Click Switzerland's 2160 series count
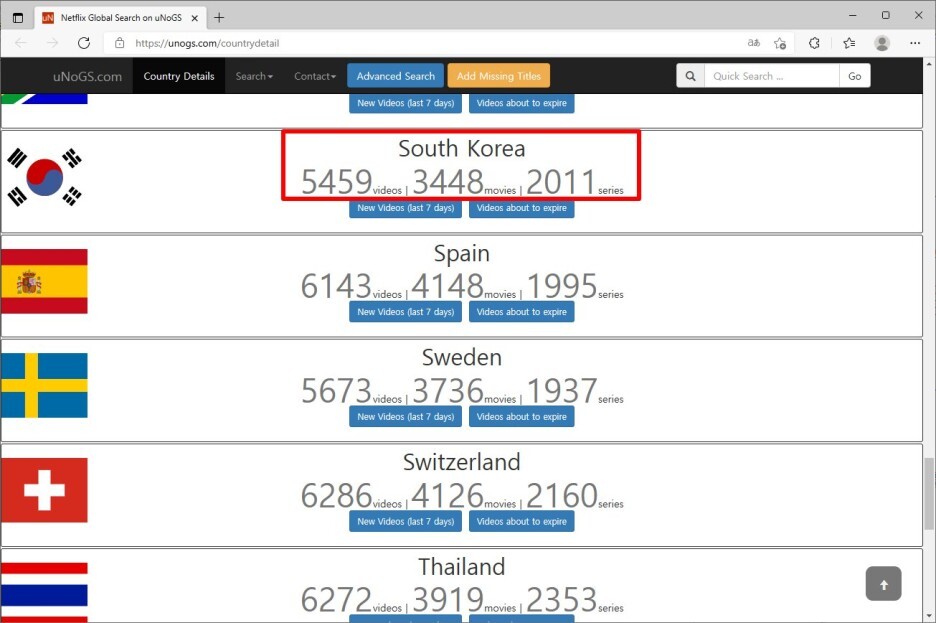Screen dimensions: 936x623 tap(561, 495)
